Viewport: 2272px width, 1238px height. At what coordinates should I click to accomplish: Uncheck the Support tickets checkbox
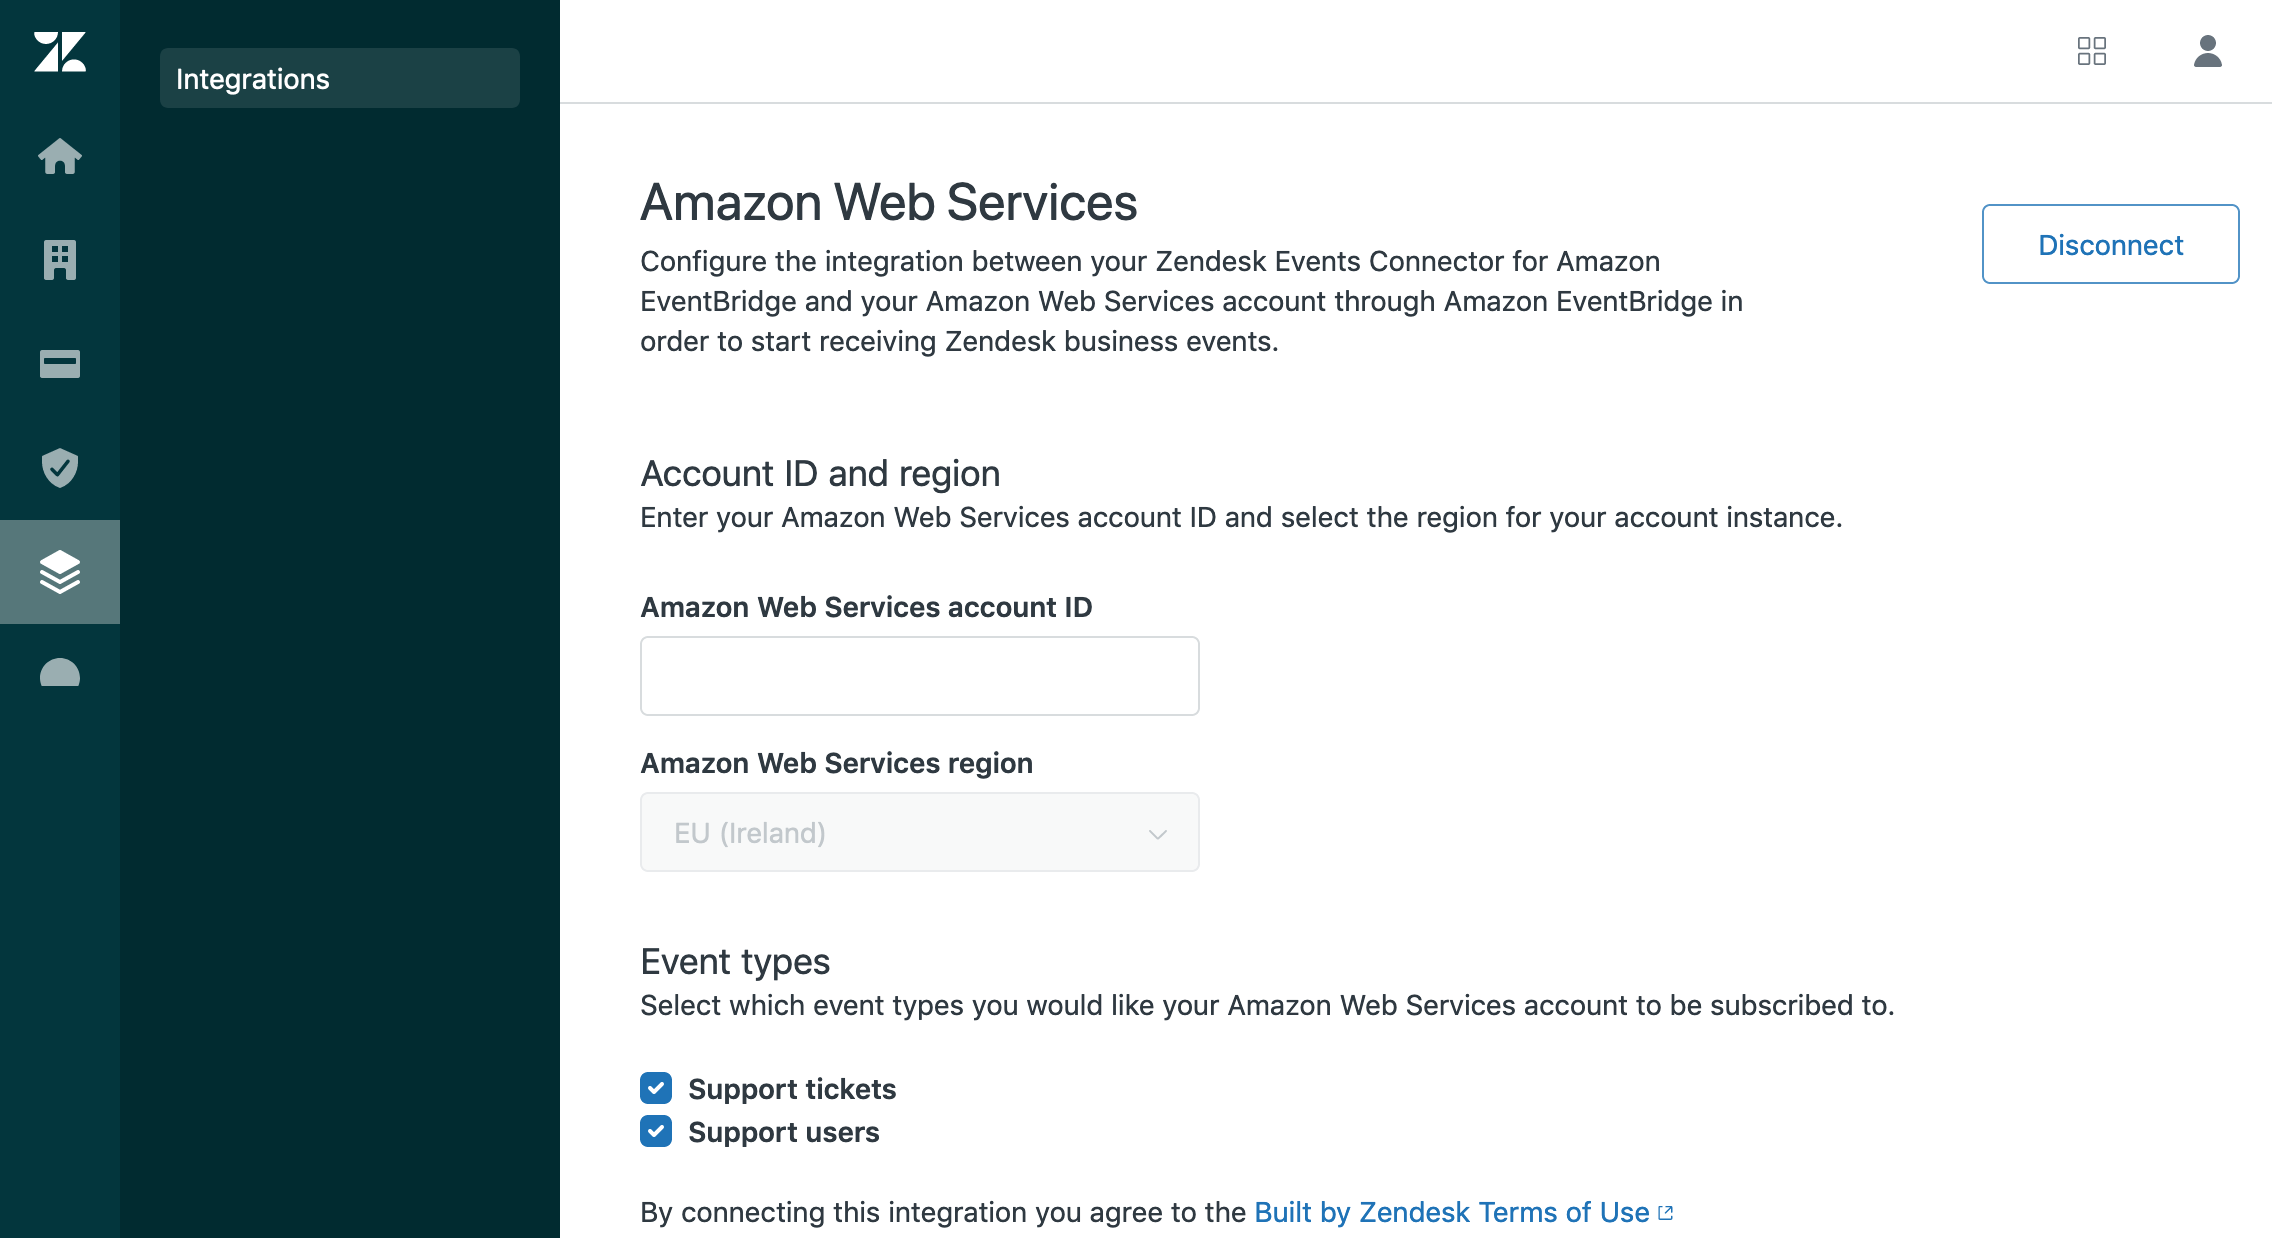pyautogui.click(x=656, y=1088)
